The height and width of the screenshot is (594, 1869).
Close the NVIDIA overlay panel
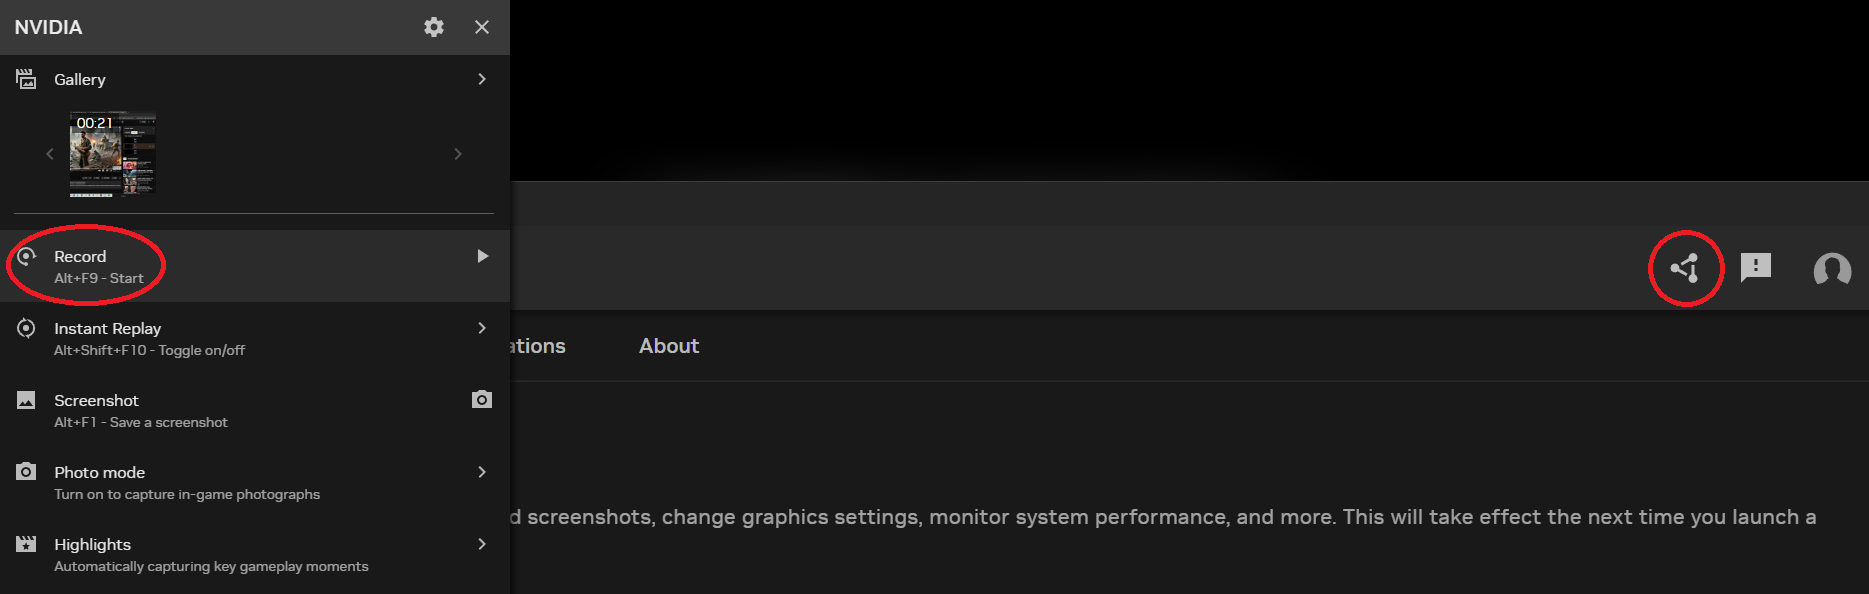click(482, 27)
